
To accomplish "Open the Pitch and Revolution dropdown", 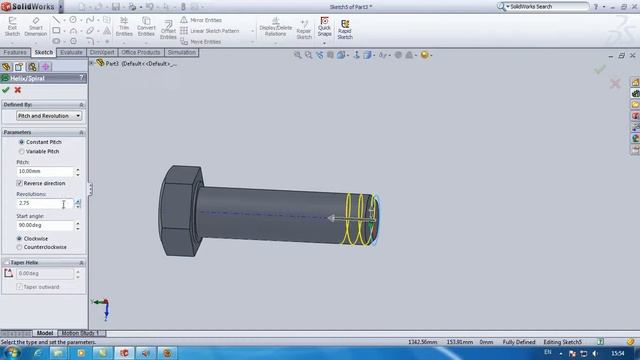I will 49,116.
